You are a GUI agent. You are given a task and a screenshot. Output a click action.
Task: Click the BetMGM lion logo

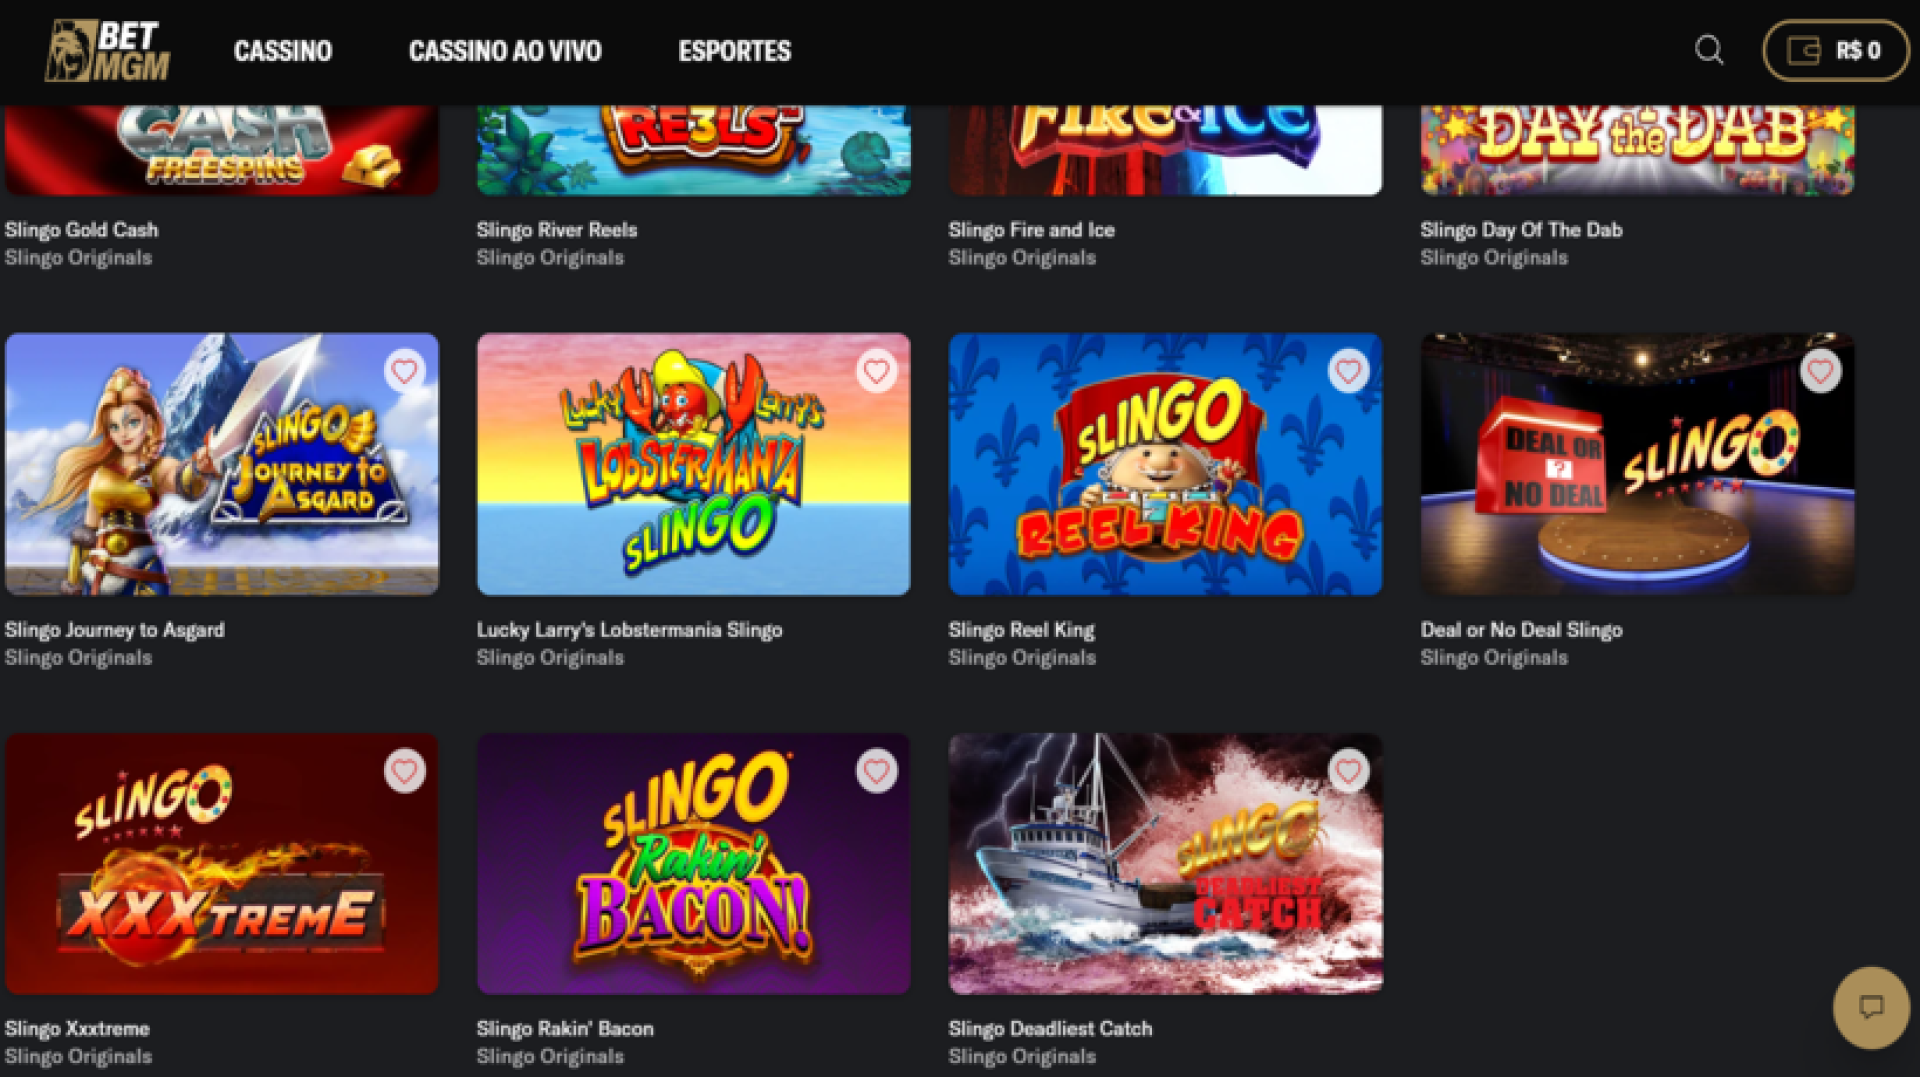pos(107,50)
